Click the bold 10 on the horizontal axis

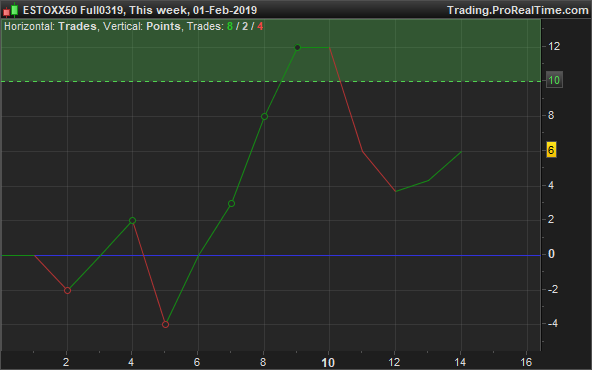pos(328,363)
